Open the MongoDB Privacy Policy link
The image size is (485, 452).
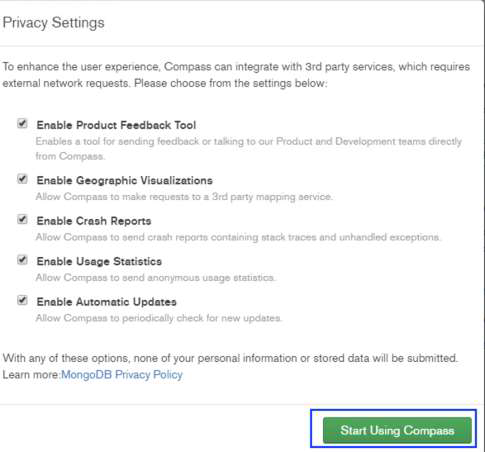pyautogui.click(x=122, y=375)
